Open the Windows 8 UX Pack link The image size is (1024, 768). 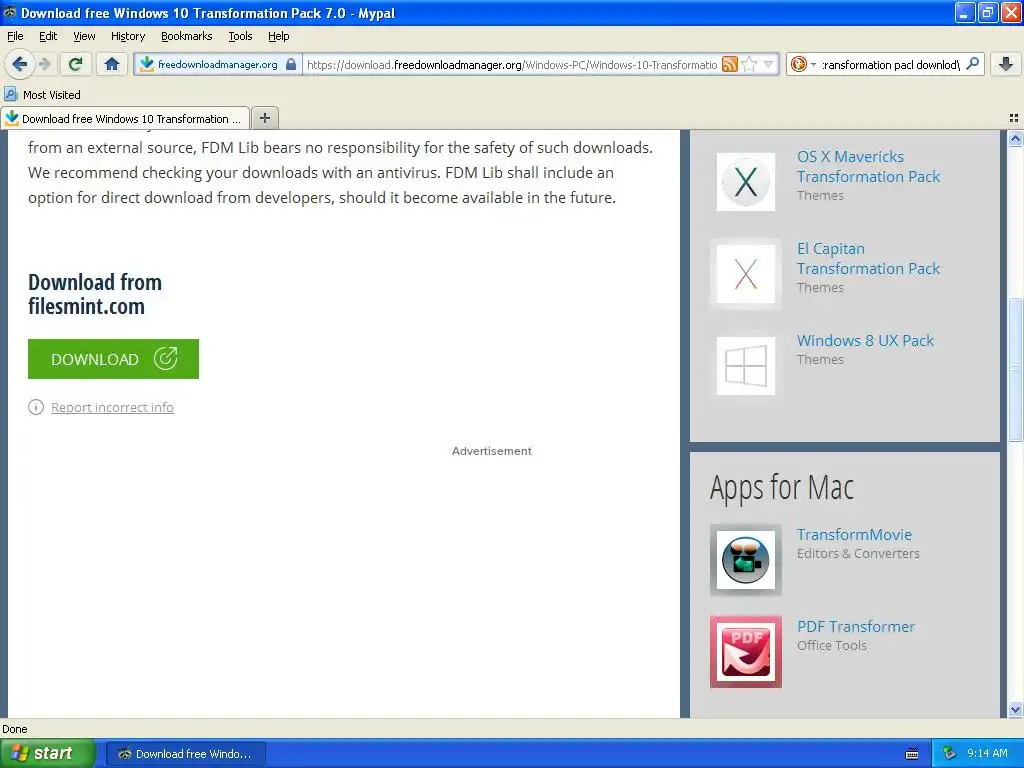pyautogui.click(x=865, y=340)
